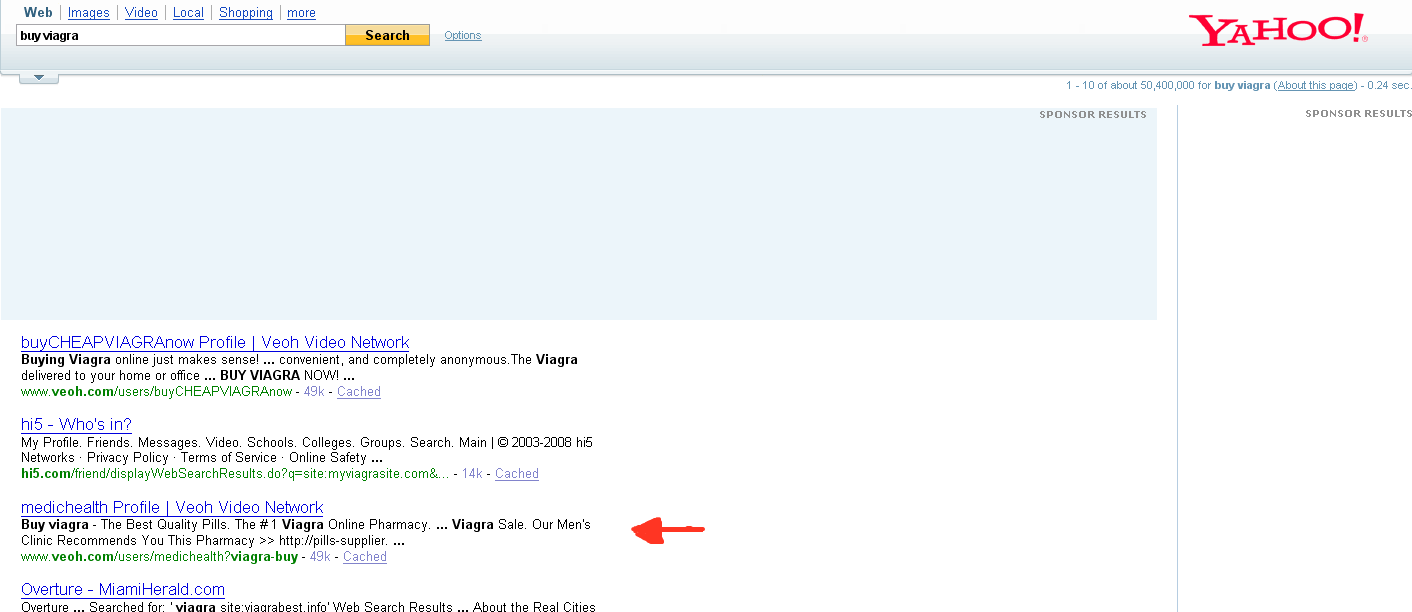
Task: Click the hi5.com/friend/displayWebSearchResults URL text
Action: [x=235, y=474]
